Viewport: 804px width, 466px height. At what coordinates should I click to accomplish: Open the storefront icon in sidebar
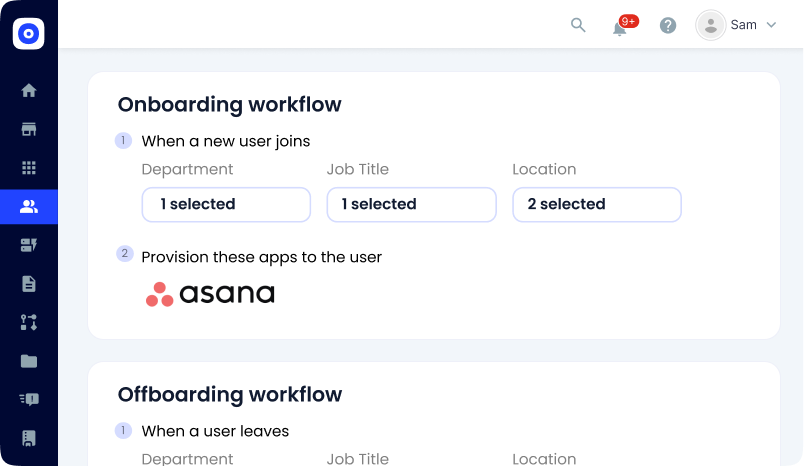29,129
